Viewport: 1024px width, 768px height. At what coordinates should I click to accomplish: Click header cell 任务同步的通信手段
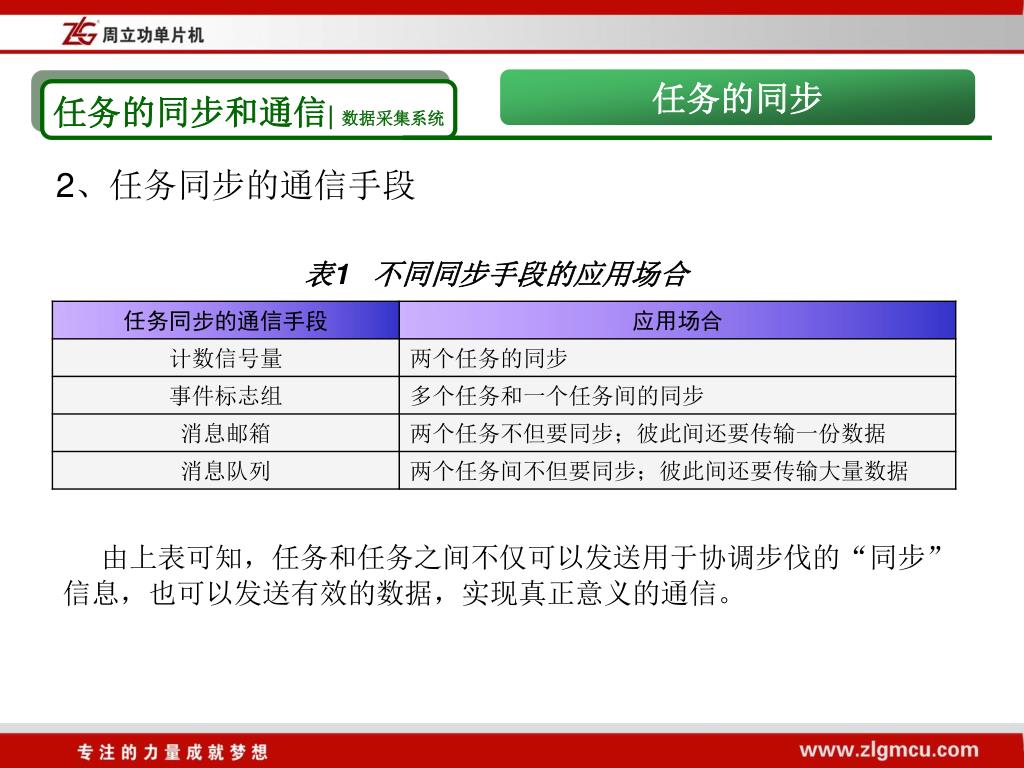[225, 320]
